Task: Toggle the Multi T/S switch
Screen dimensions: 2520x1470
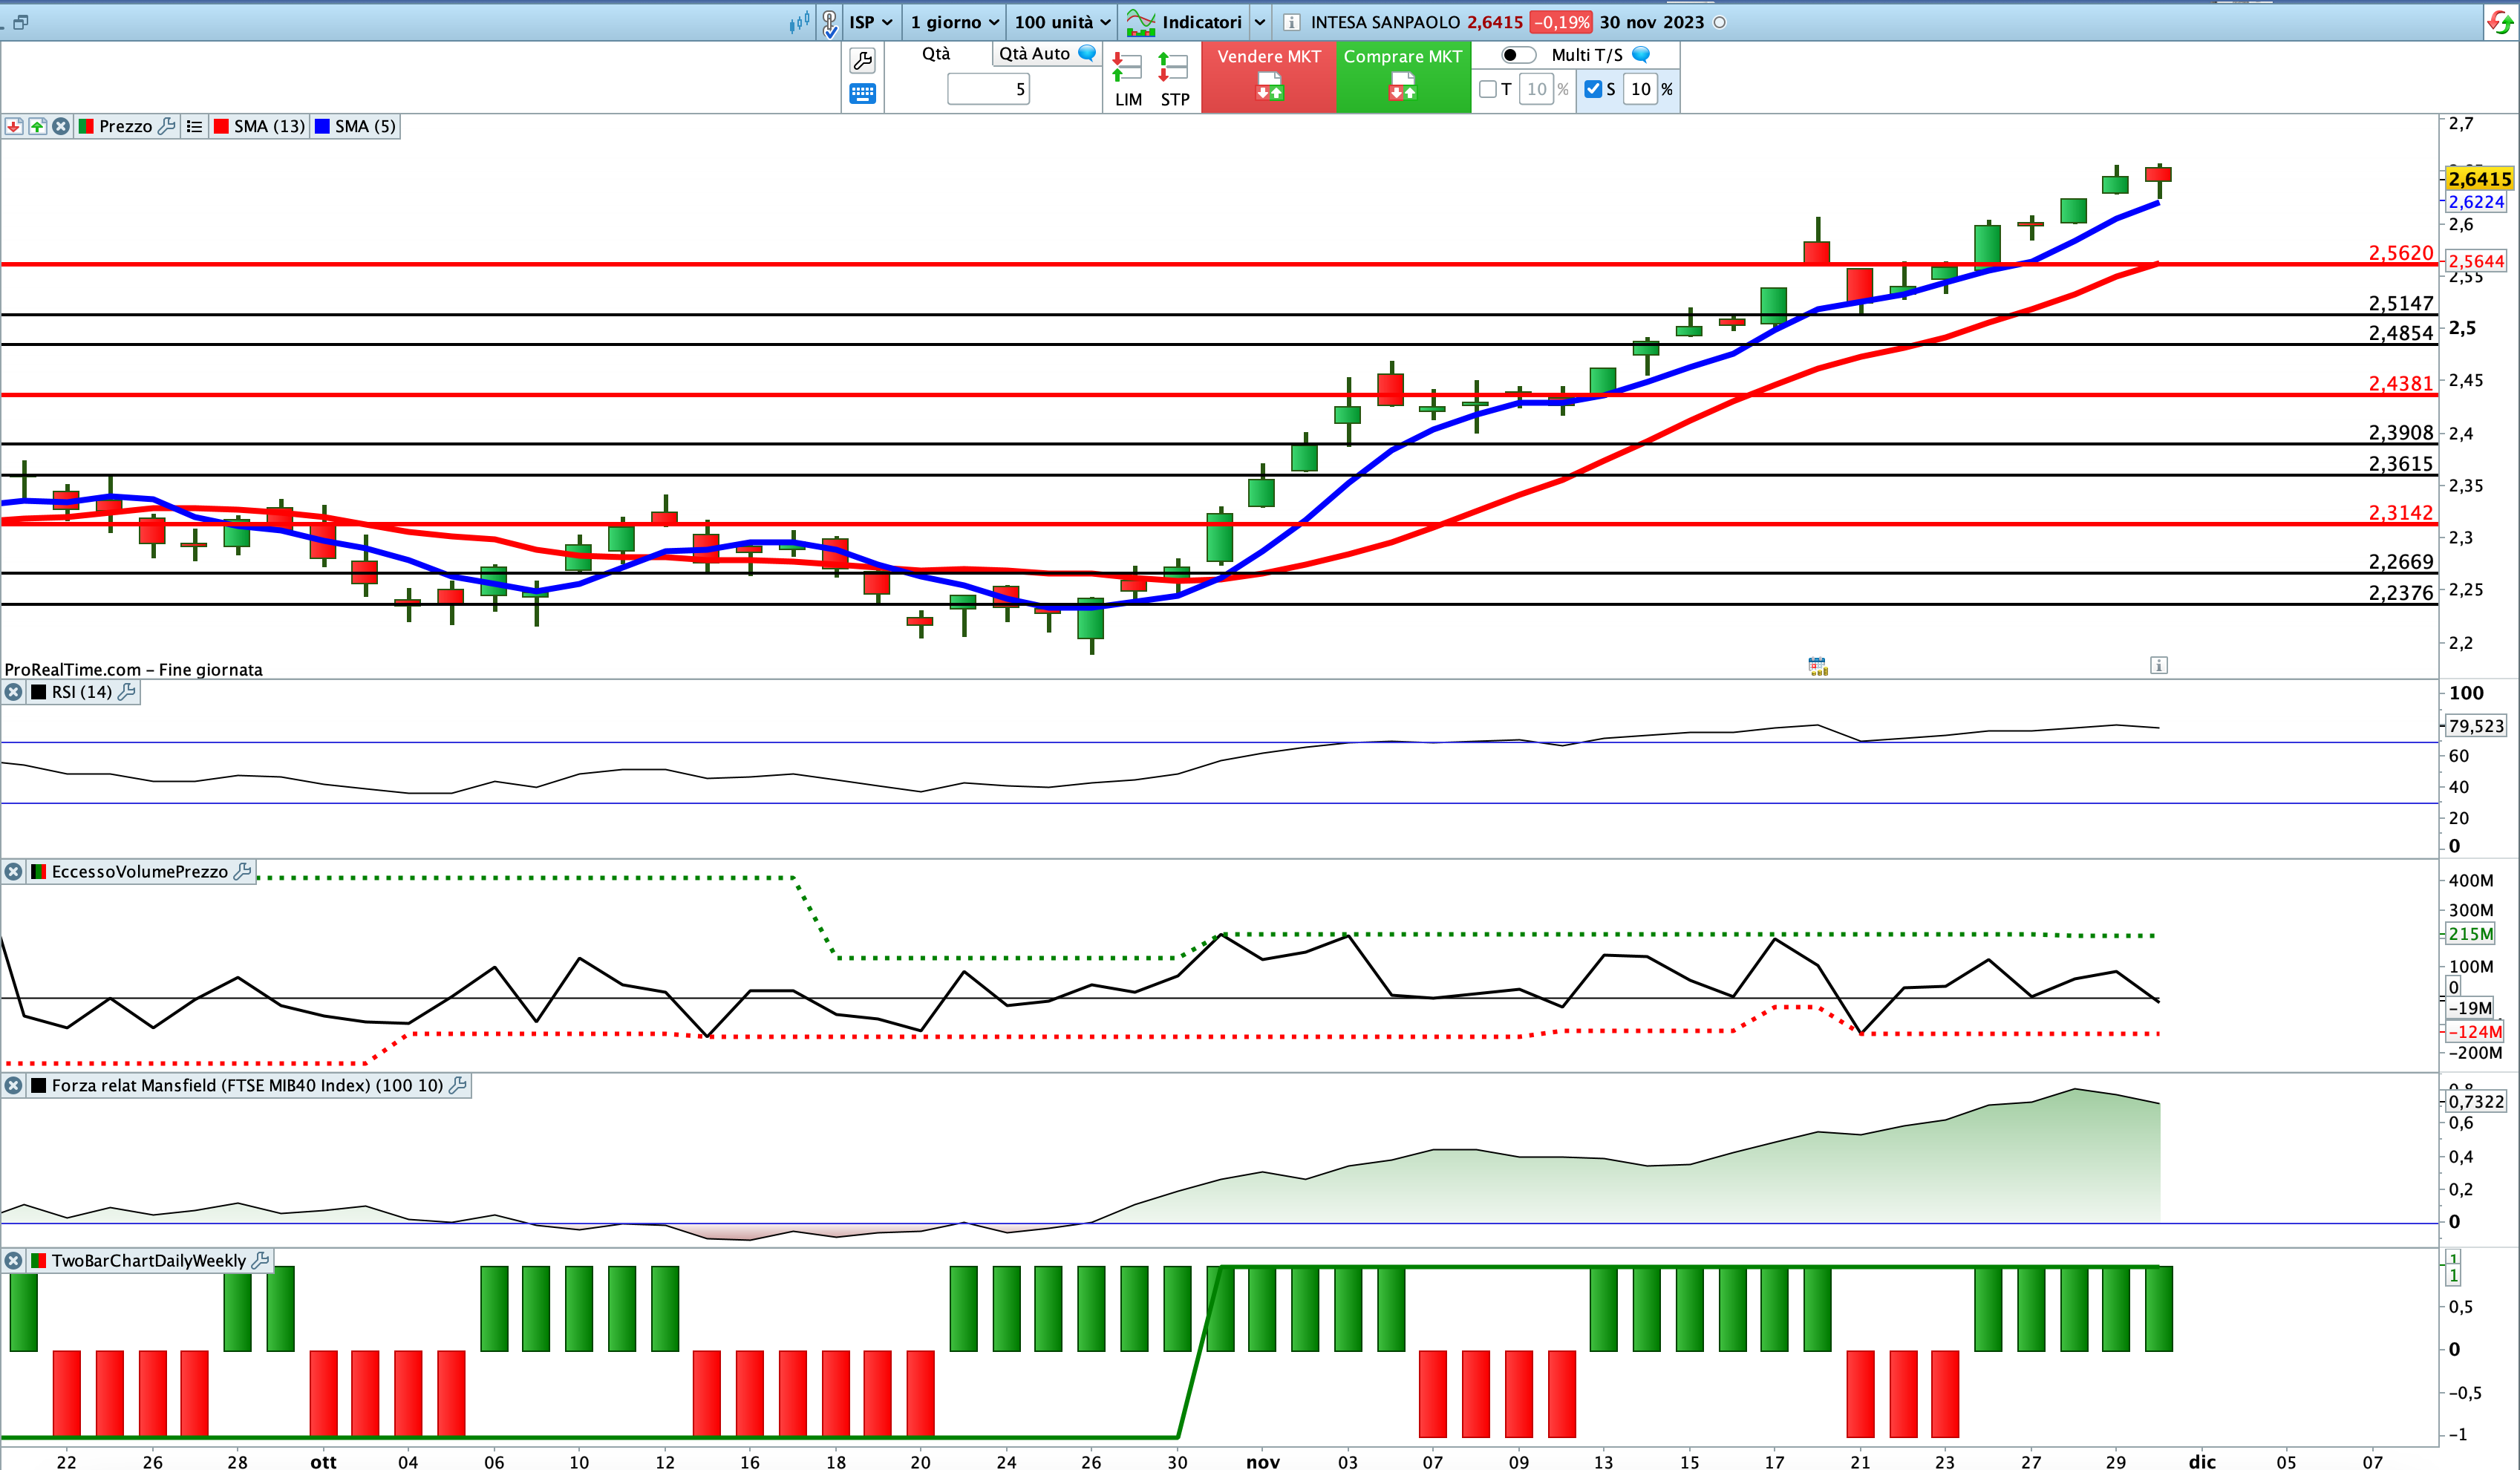Action: tap(1517, 55)
